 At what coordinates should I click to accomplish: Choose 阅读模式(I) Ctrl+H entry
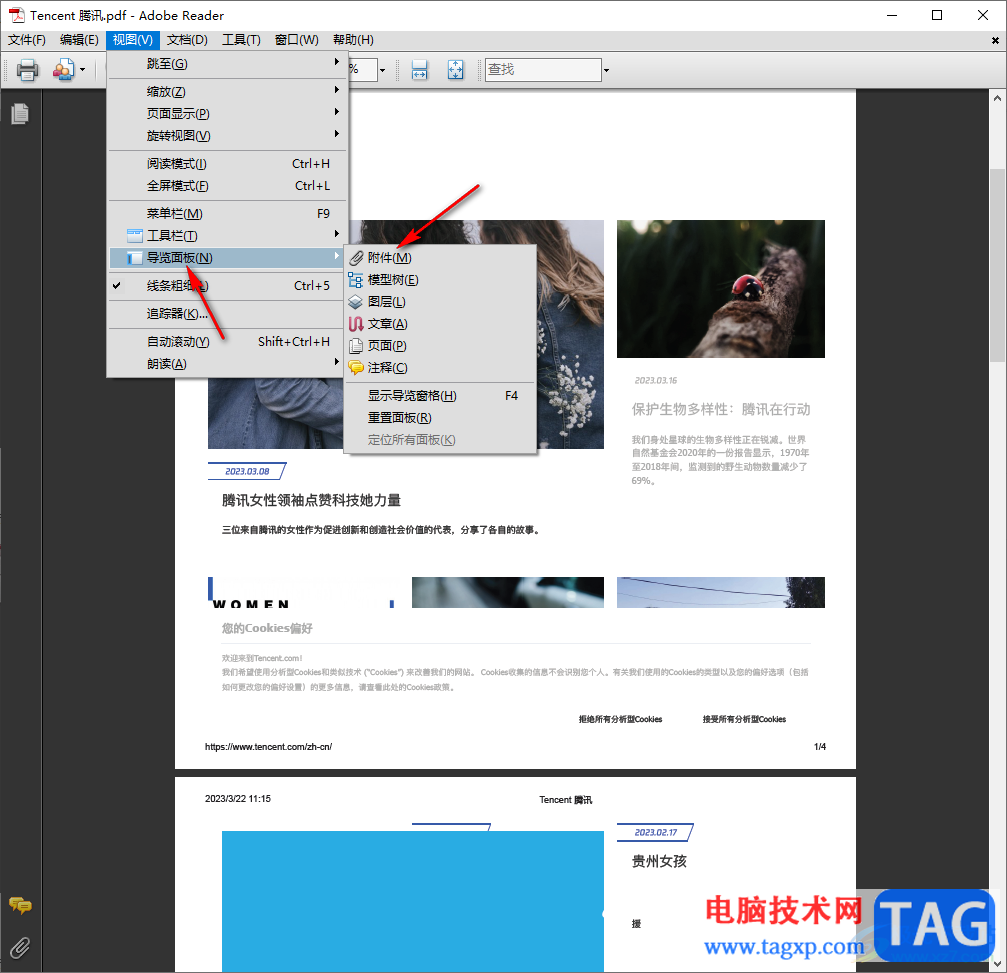click(228, 164)
